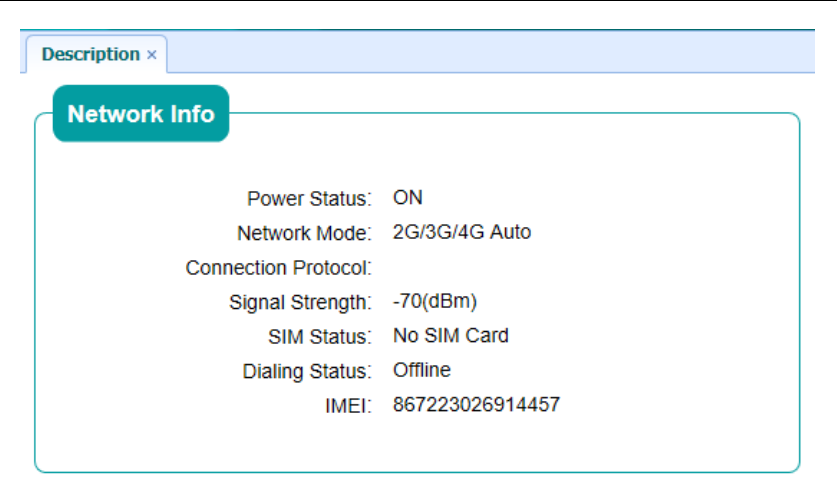Select the Network Mode label
This screenshot has height=482, width=837.
tap(304, 233)
